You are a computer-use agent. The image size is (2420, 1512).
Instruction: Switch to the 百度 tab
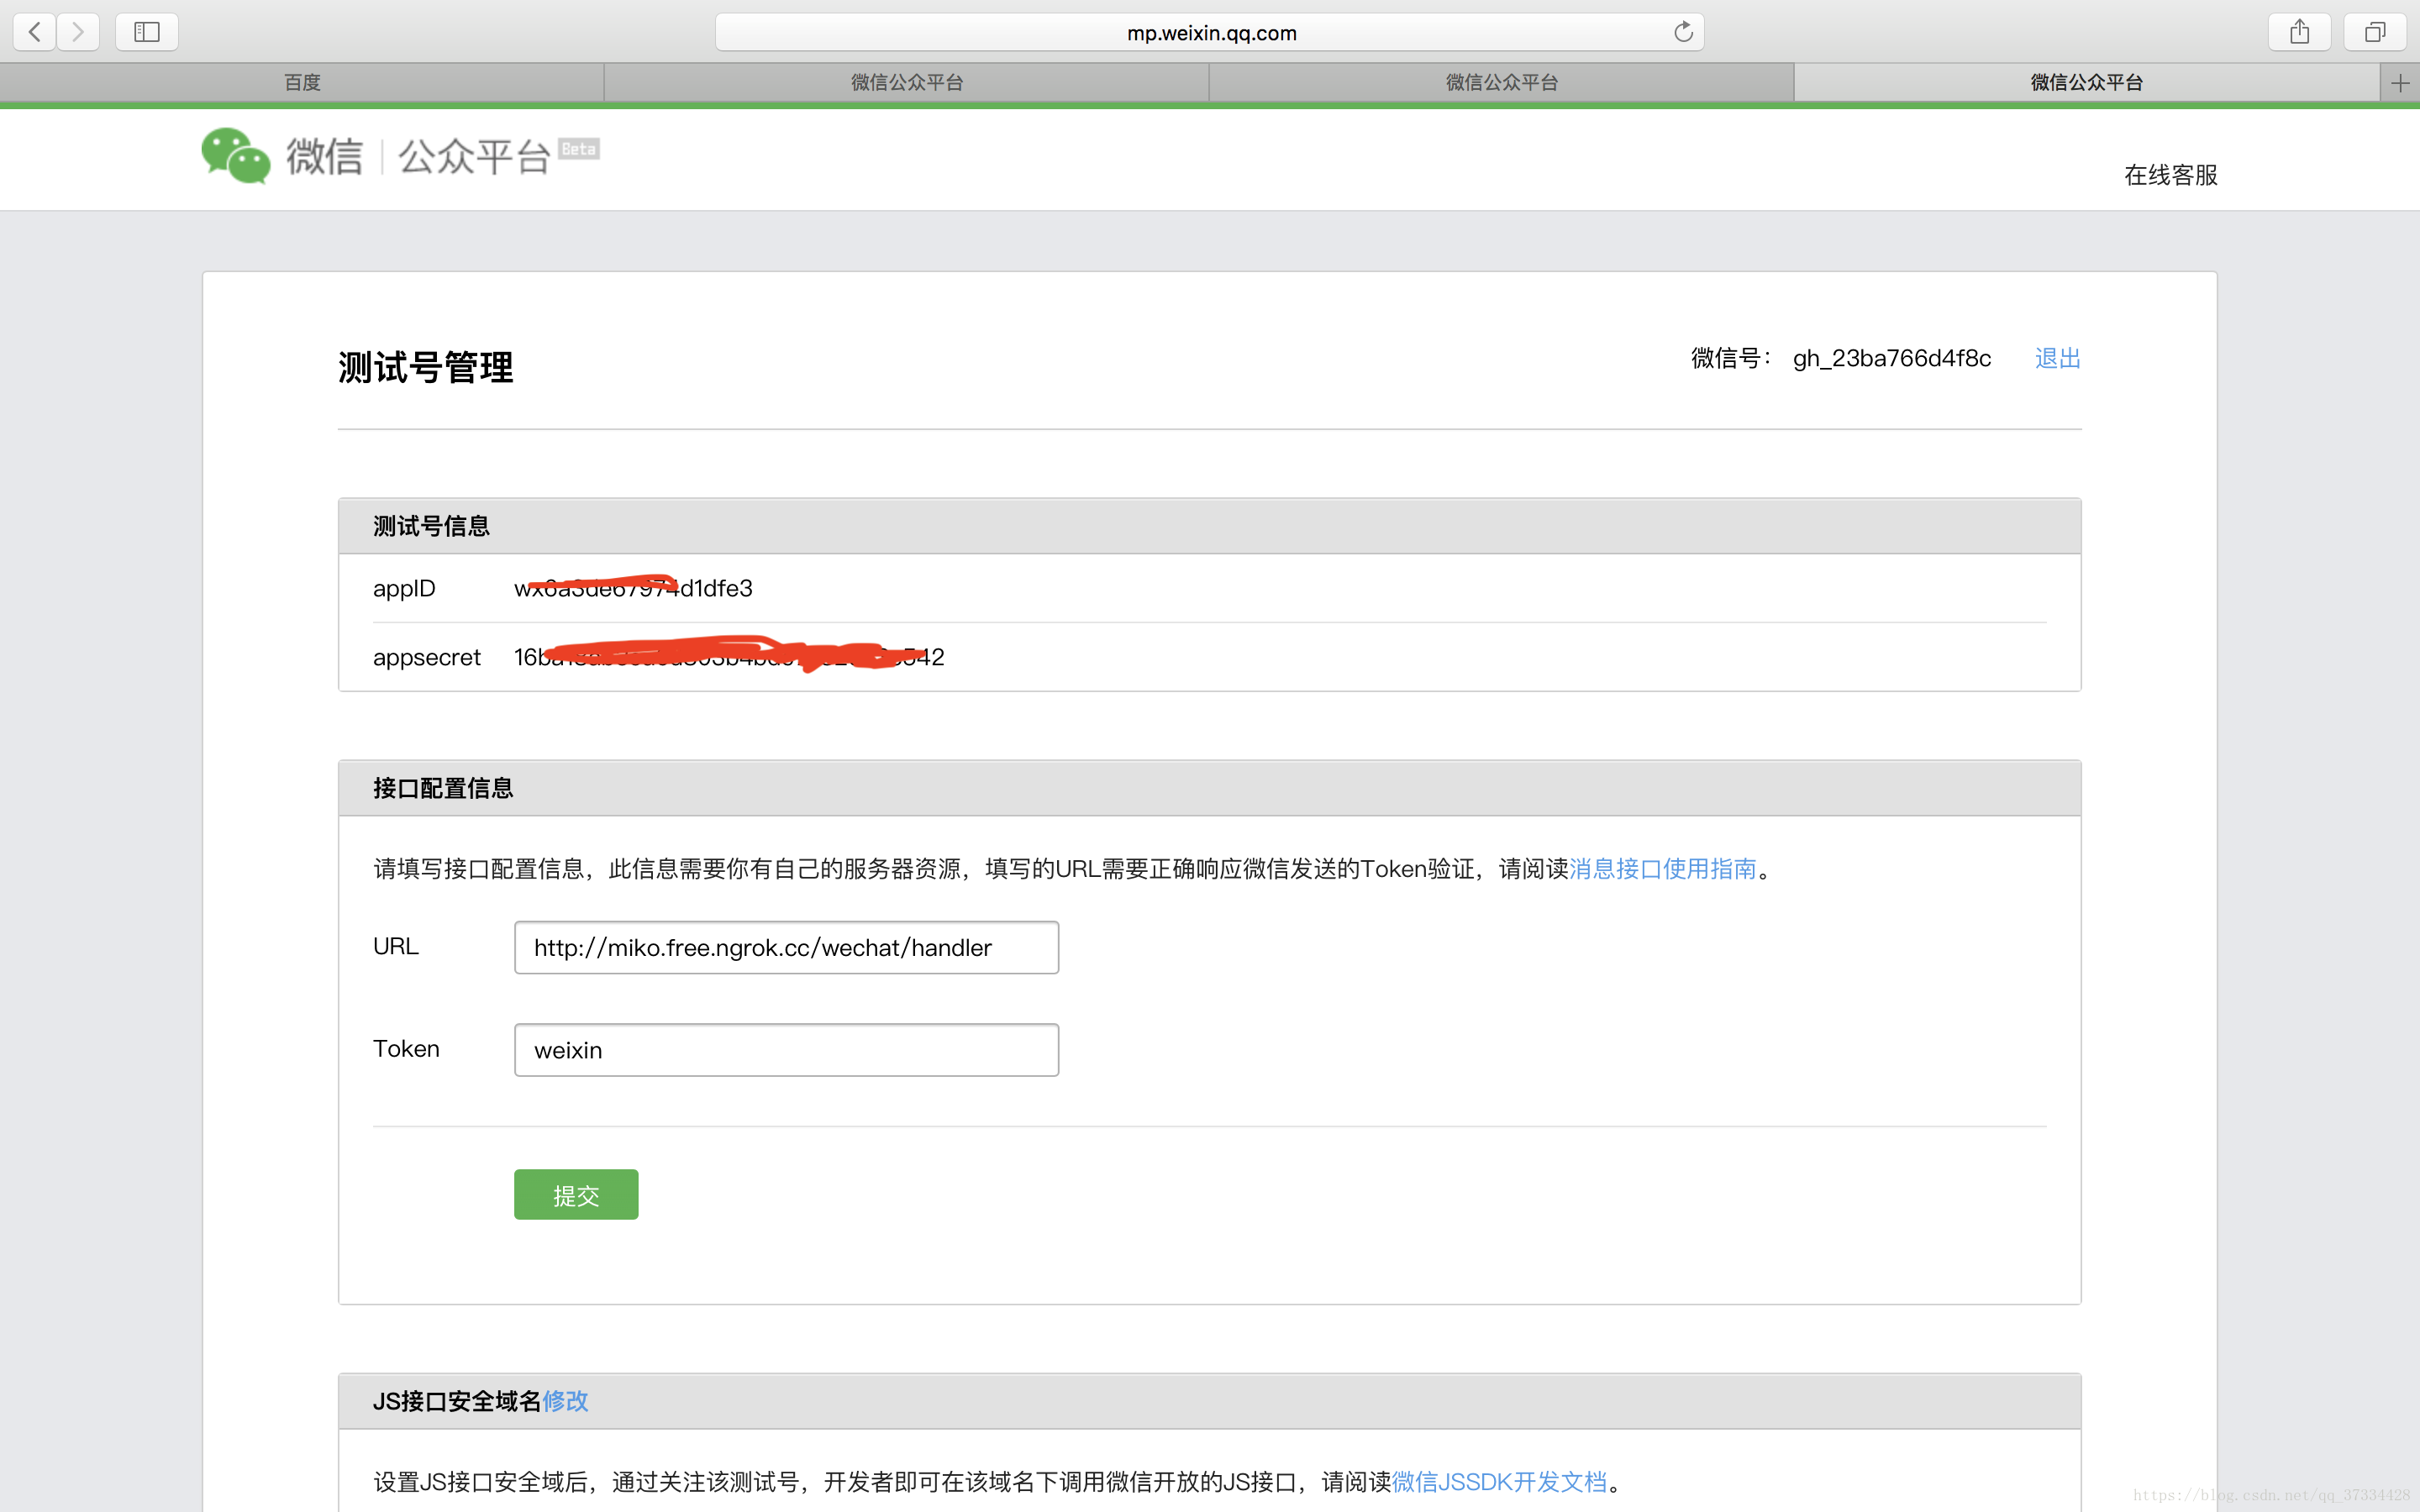pyautogui.click(x=302, y=83)
